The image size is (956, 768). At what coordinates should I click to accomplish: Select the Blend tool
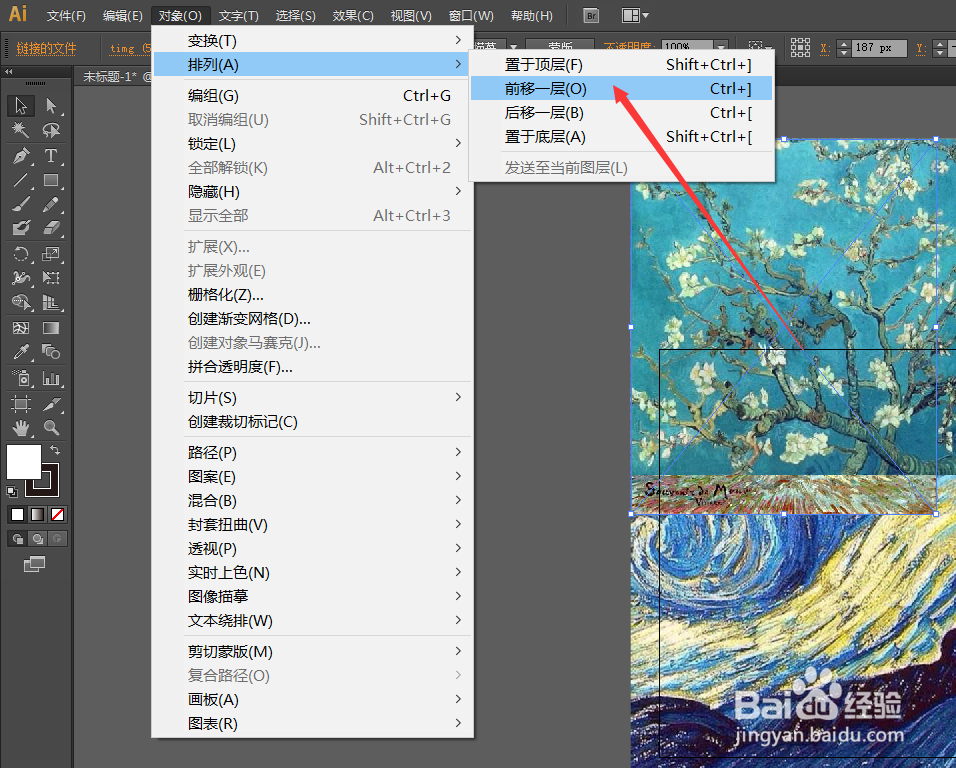[51, 352]
